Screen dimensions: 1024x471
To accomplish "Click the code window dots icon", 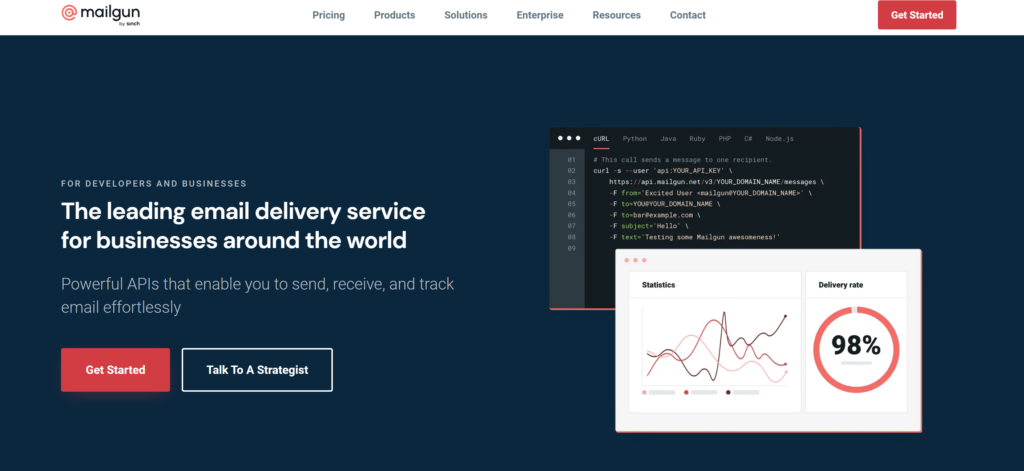I will pyautogui.click(x=568, y=139).
